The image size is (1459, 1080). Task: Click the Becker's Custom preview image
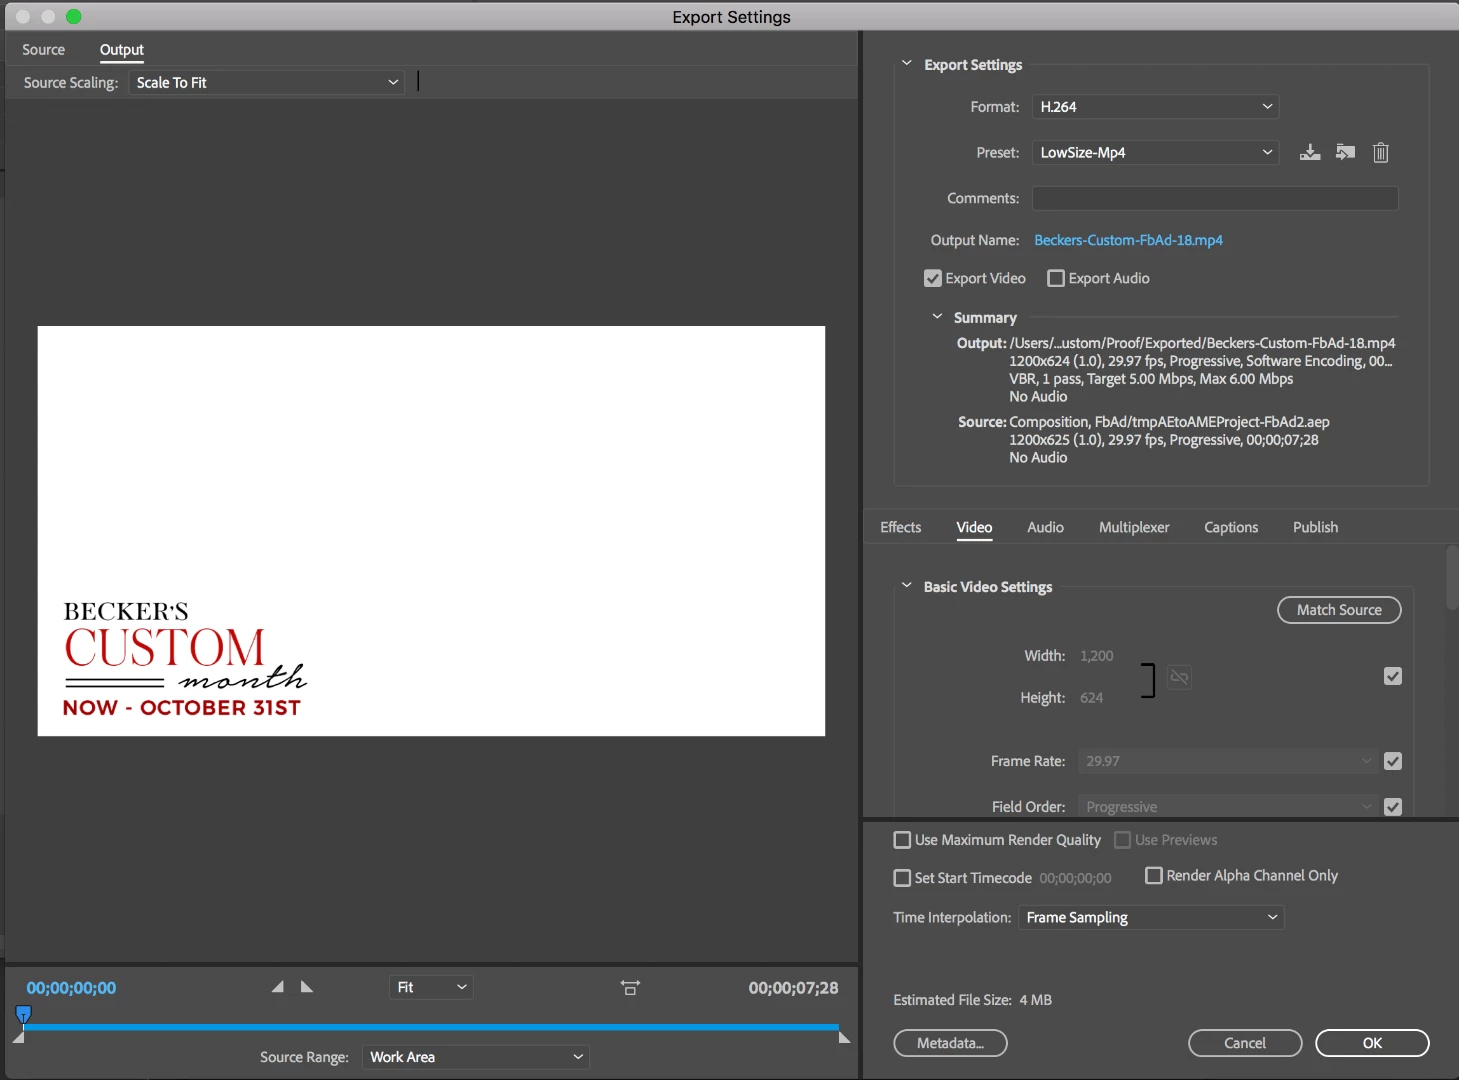pos(431,531)
